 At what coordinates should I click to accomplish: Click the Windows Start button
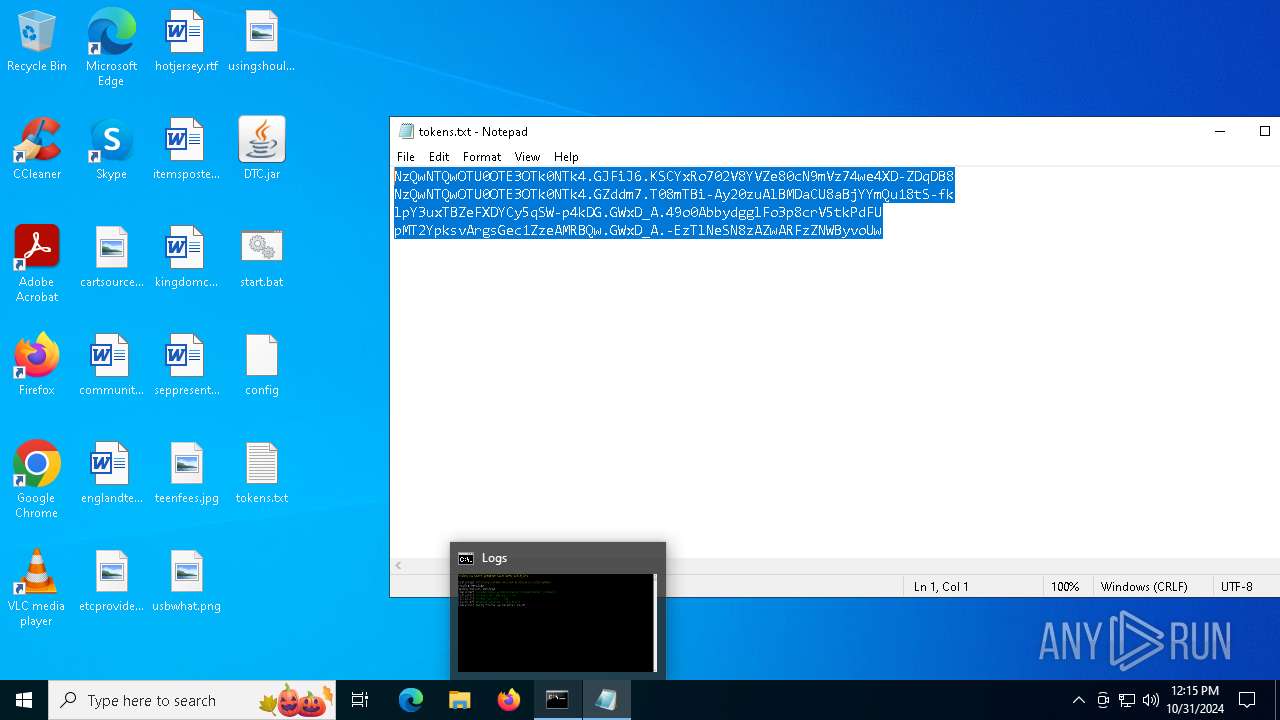(x=24, y=700)
